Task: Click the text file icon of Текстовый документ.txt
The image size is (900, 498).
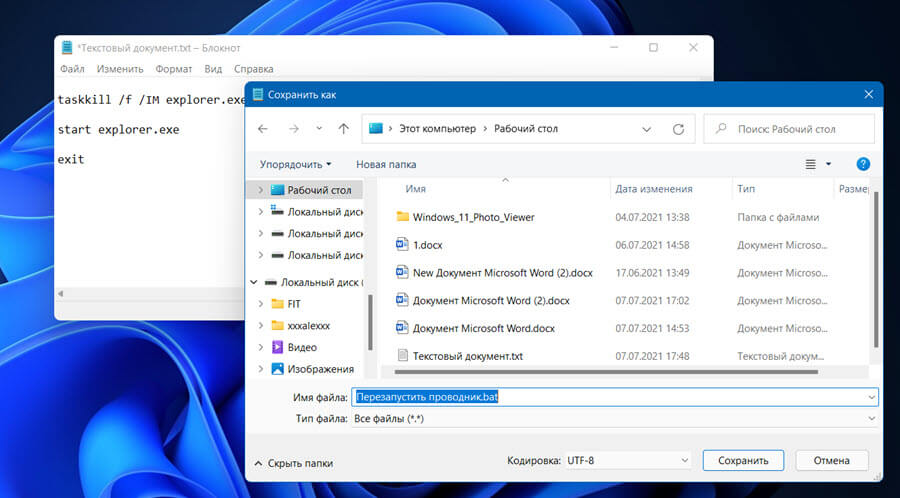Action: click(402, 356)
